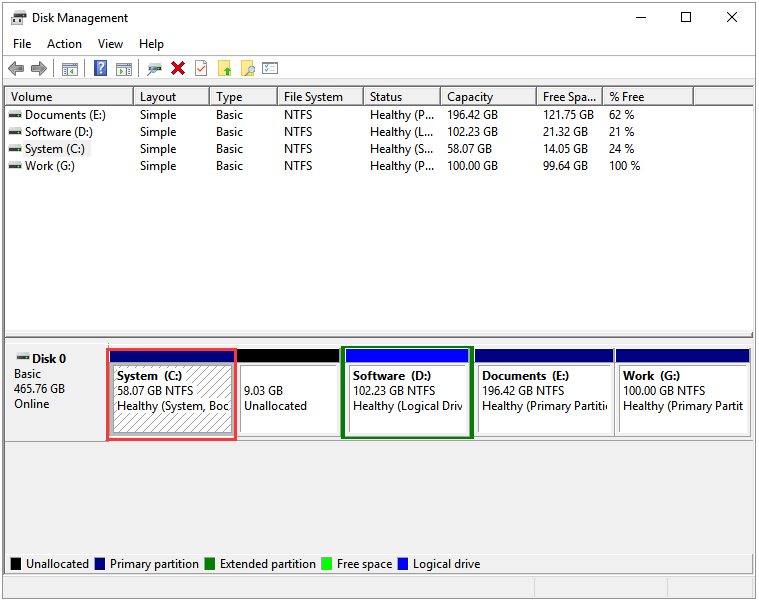Screen dimensions: 759x604
Task: Click the checklist settings toolbar icon
Action: (270, 68)
